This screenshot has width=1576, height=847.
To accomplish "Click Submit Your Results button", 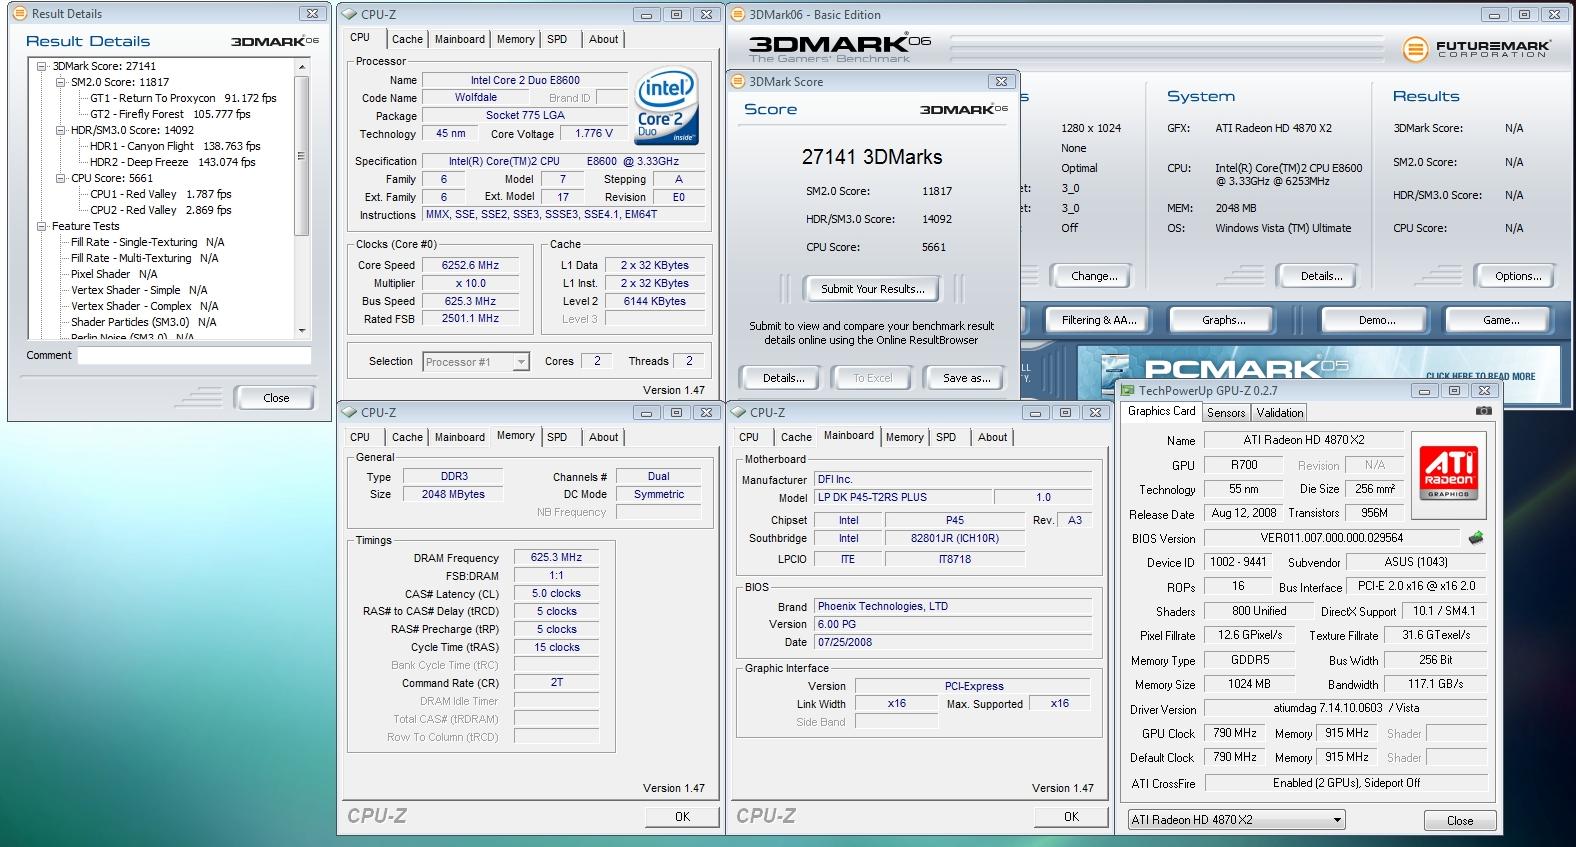I will 873,289.
